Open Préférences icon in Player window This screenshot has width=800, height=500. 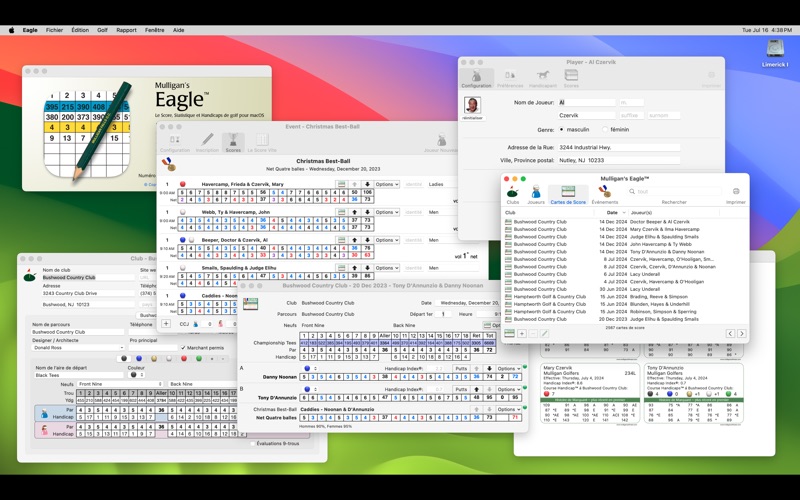[510, 79]
